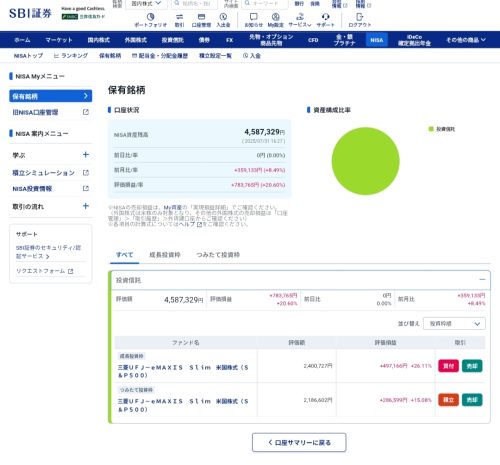Viewport: 500px width, 465px height.
Task: Click the 取引 transfer-arrows icon
Action: [179, 17]
